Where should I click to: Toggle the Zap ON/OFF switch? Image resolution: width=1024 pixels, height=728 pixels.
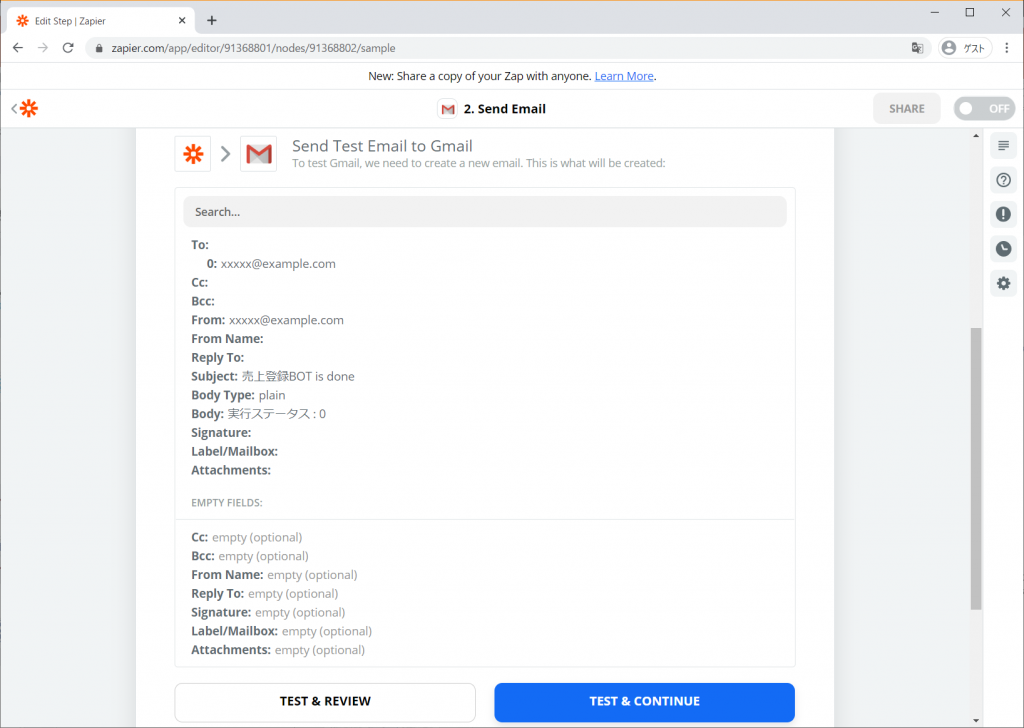(x=984, y=108)
